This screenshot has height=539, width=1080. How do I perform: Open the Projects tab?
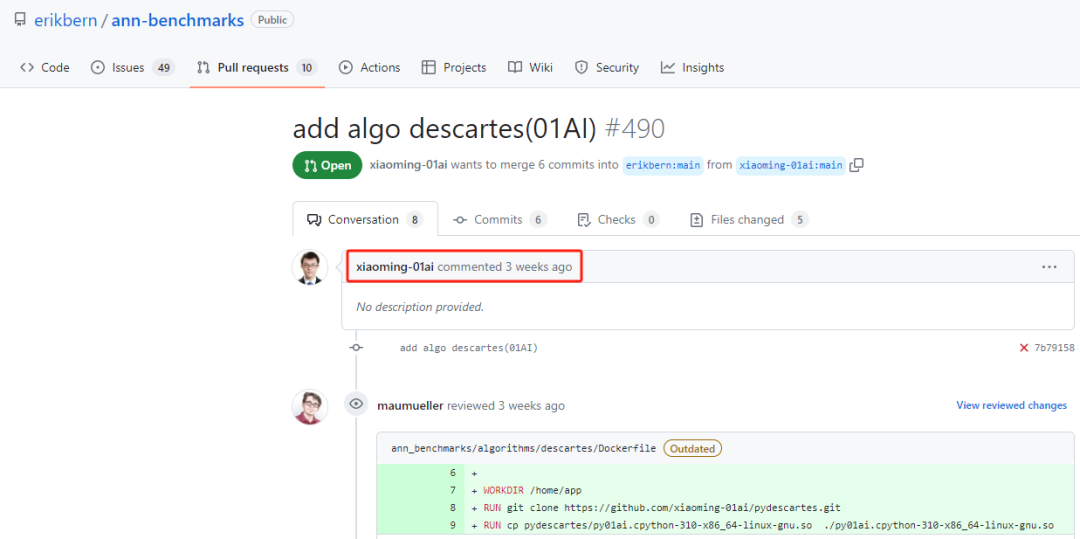tap(454, 67)
